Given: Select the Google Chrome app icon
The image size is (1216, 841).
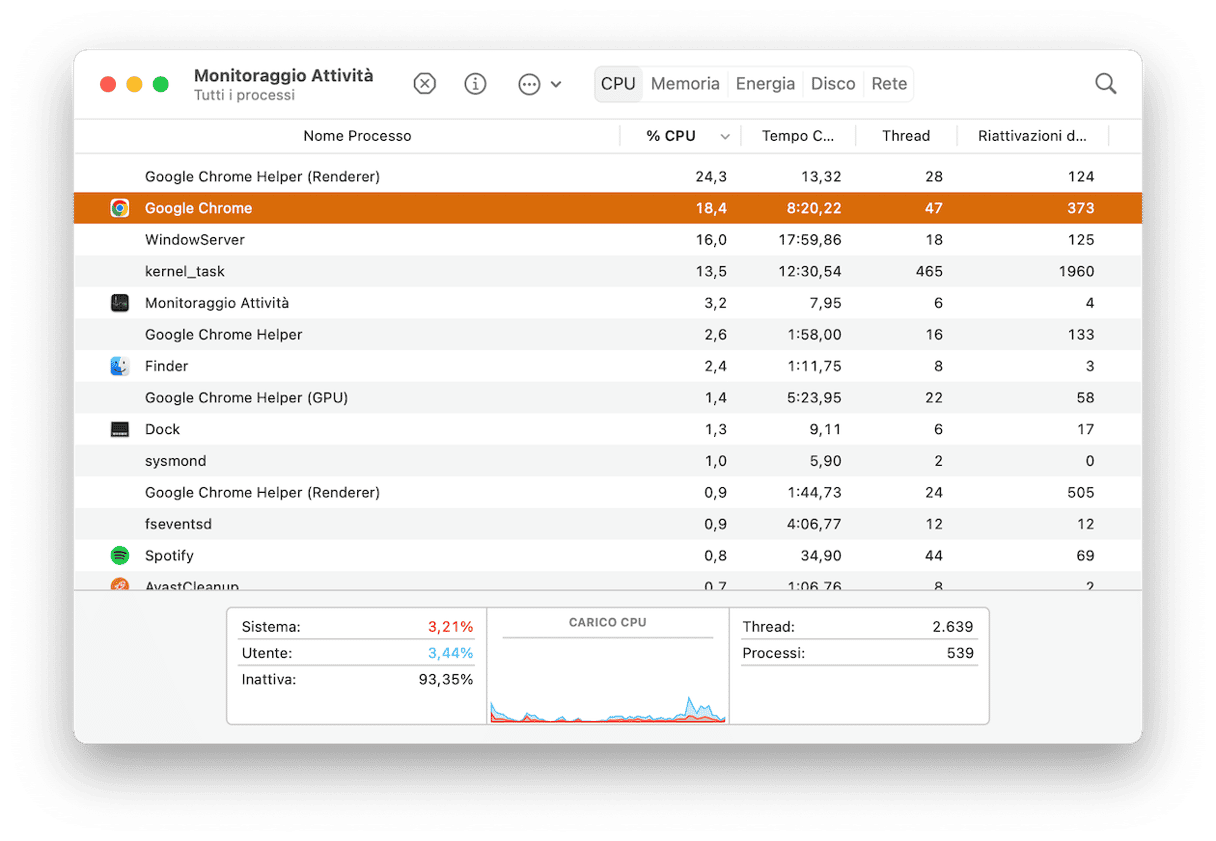Looking at the screenshot, I should click(120, 208).
